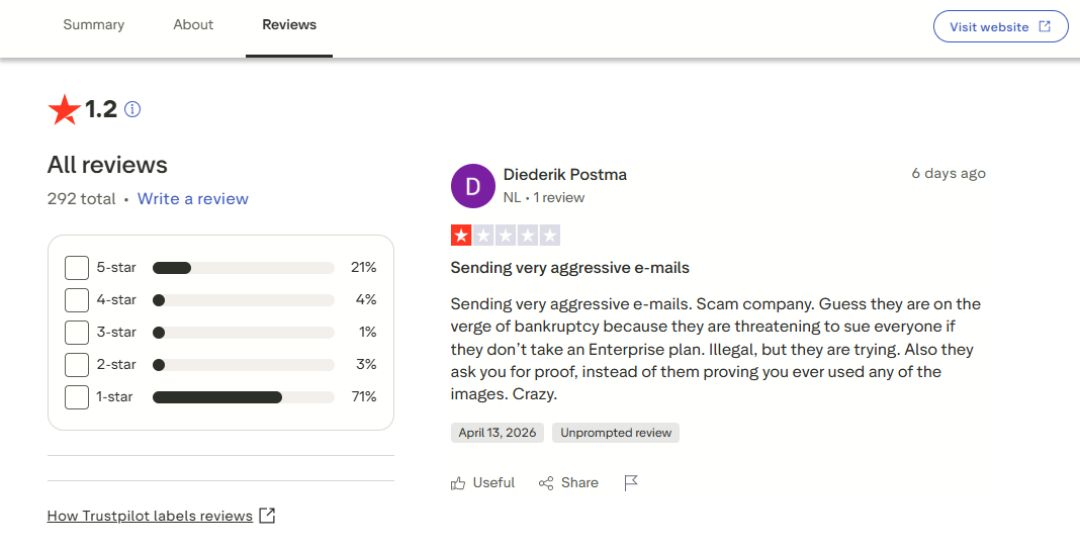Open How Trustpilot labels reviews link
This screenshot has width=1080, height=551.
(x=150, y=516)
